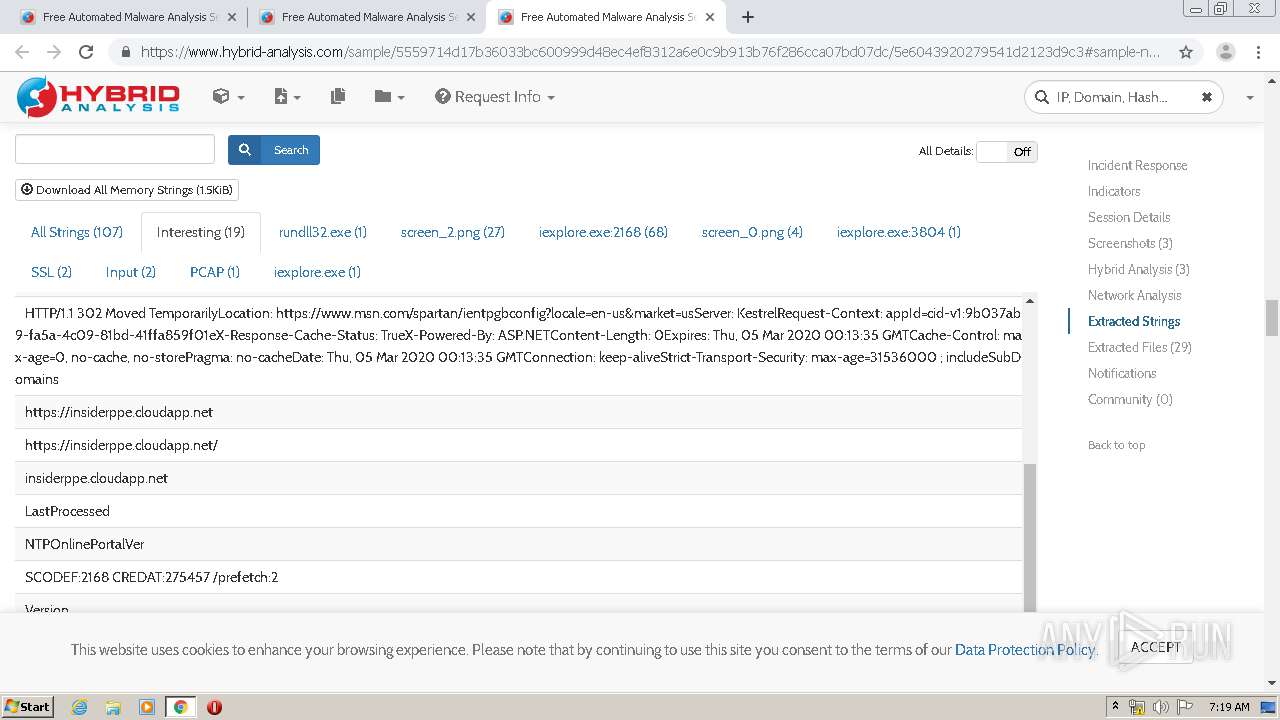Open the iexplore.exe:3804 (1) tab

(x=899, y=232)
